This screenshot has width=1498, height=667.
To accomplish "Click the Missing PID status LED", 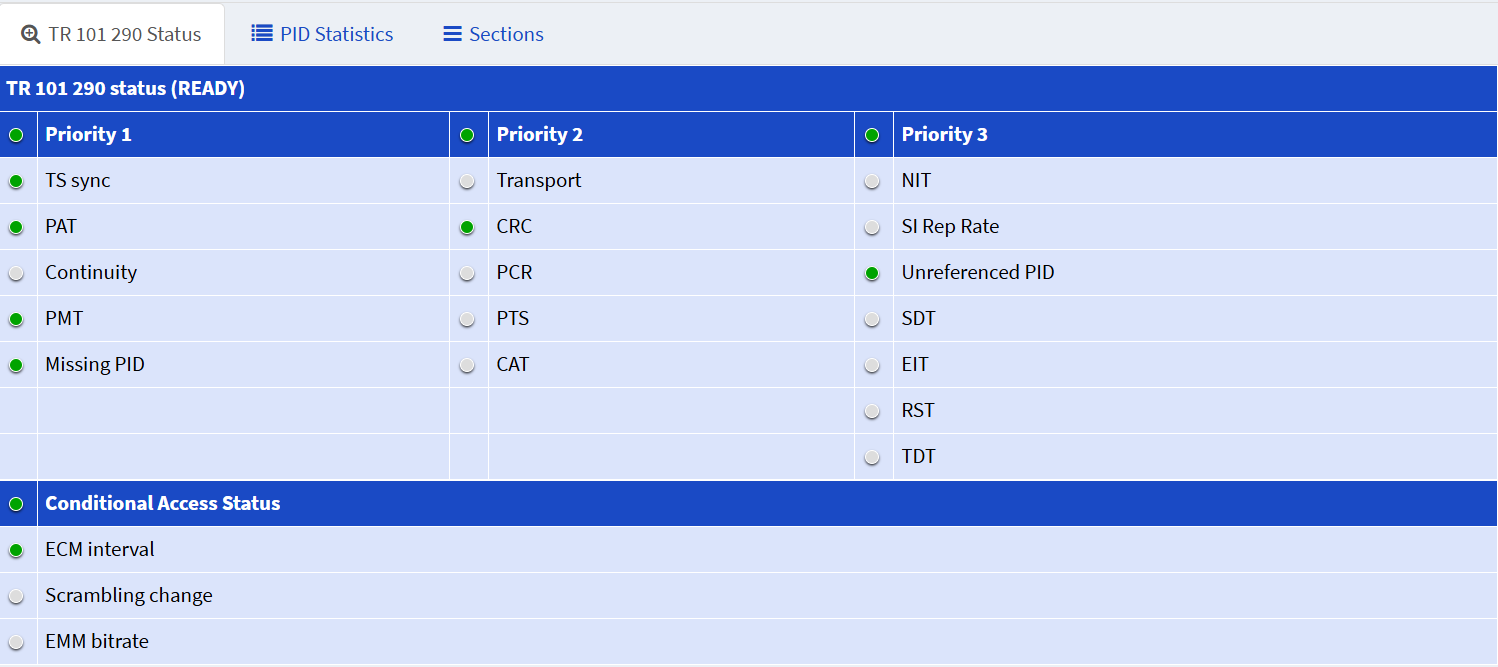I will pos(16,366).
